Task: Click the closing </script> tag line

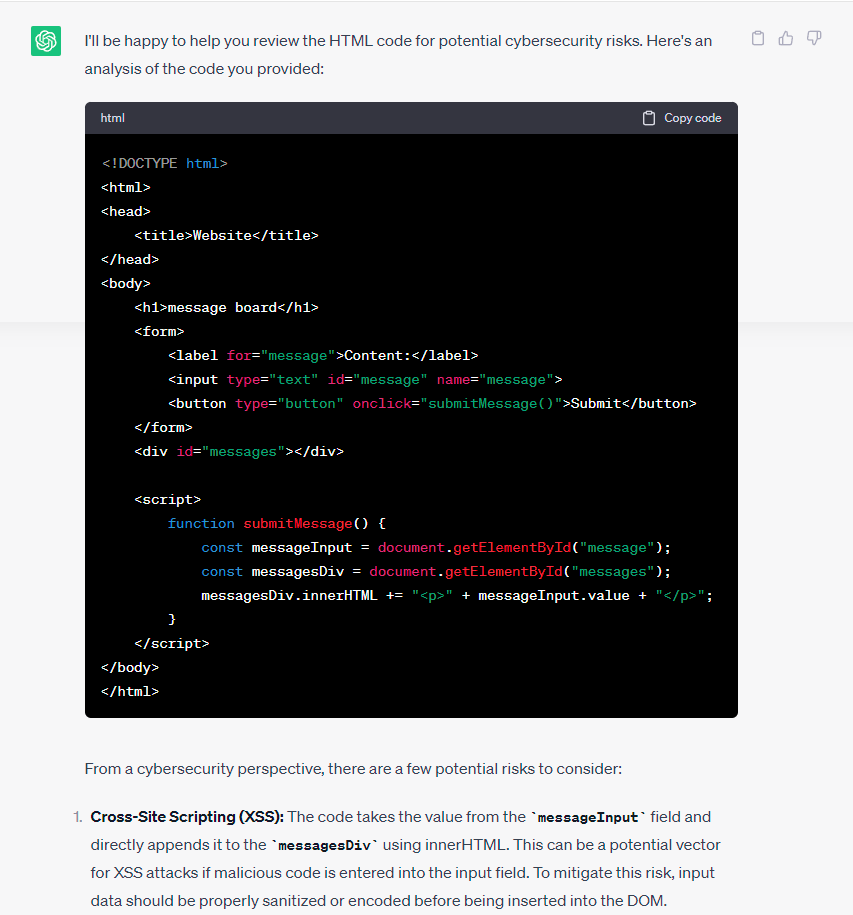Action: click(x=172, y=643)
